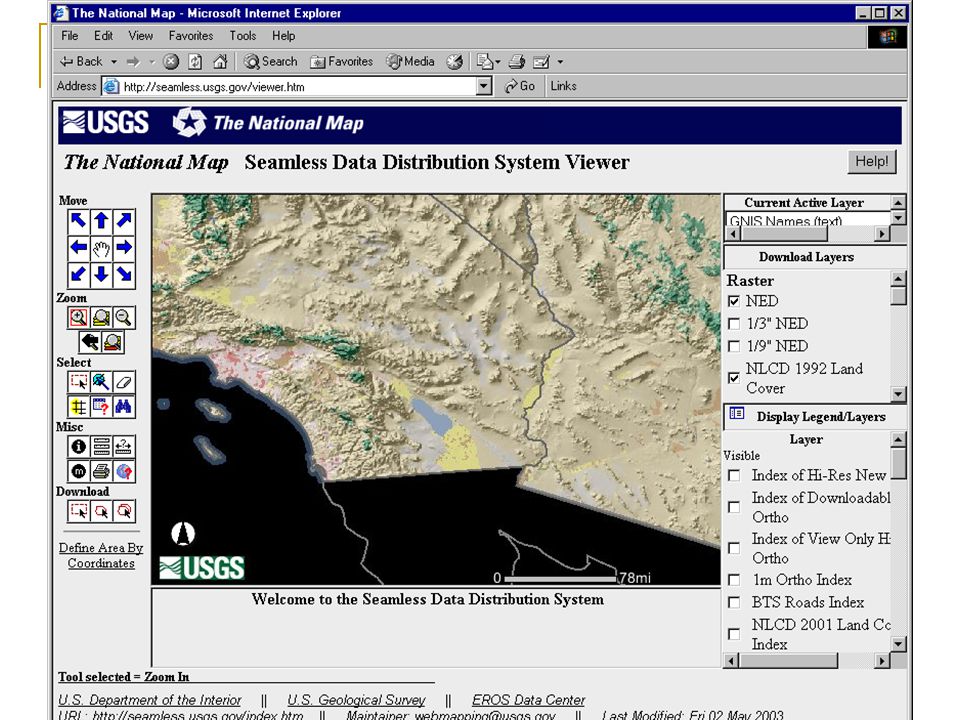Open the Tools menu

pos(242,36)
